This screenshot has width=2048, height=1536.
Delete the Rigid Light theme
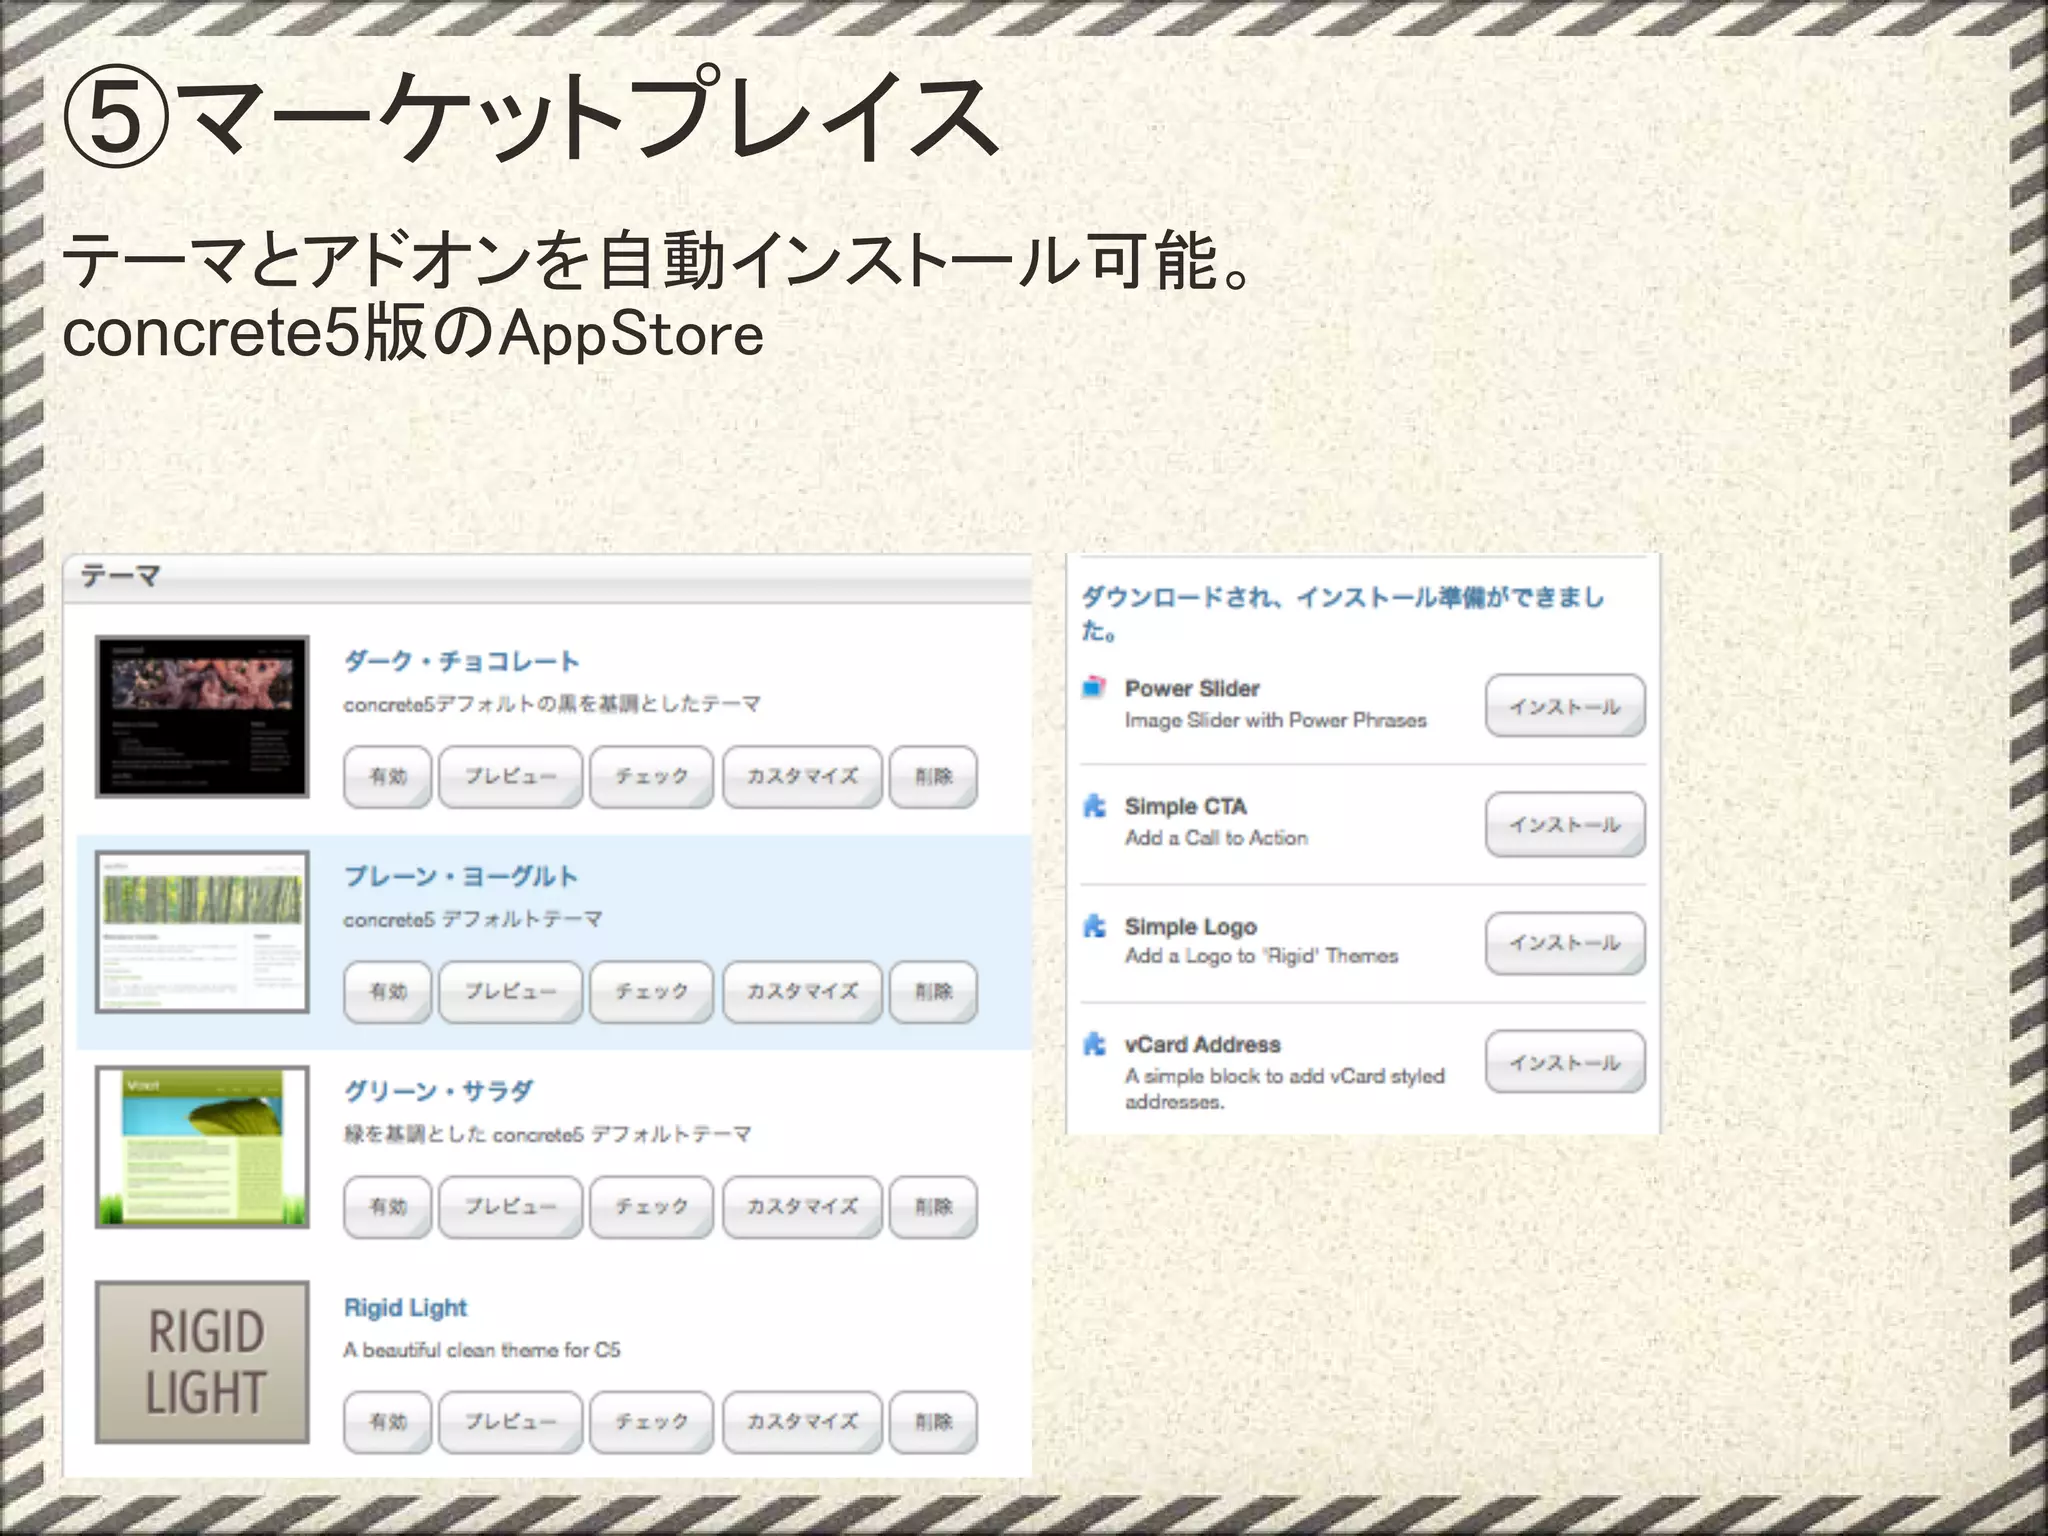[x=933, y=1421]
